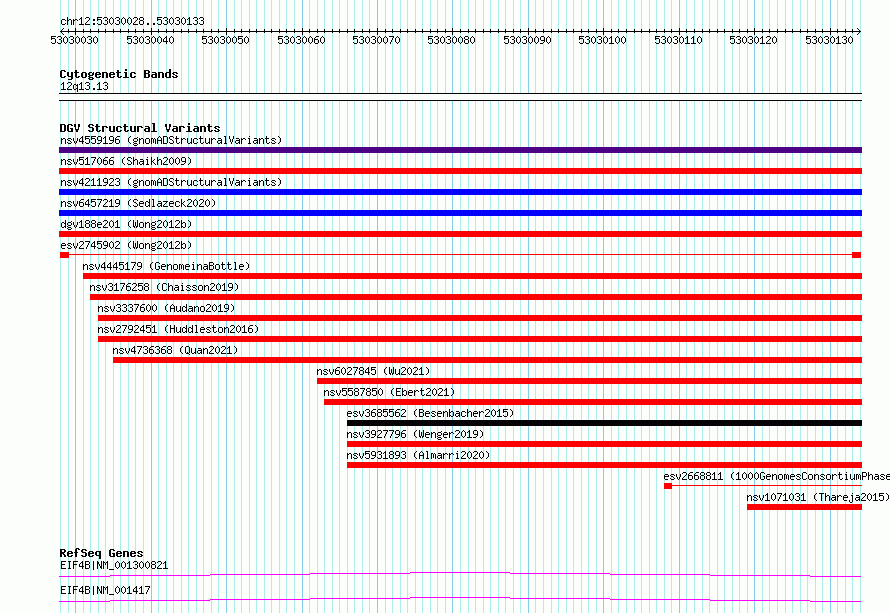Select the red nsv3927796 variant bar
Screen dimensions: 890x613
tap(604, 444)
